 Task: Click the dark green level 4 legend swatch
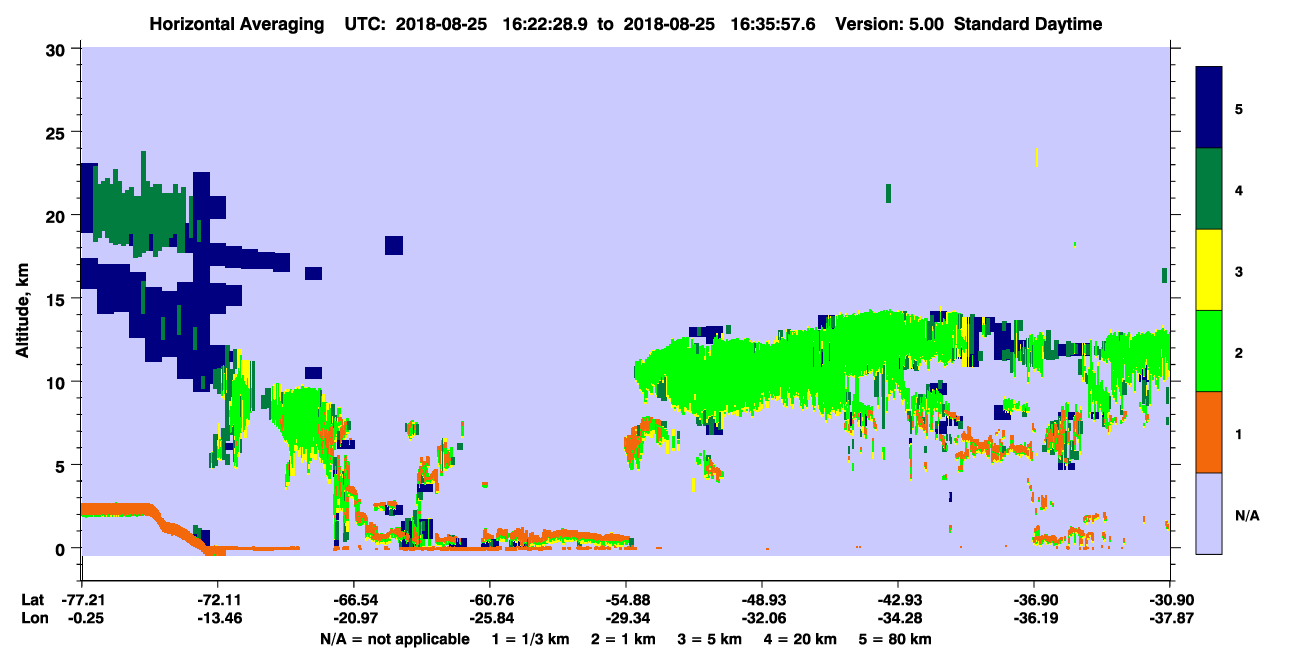pyautogui.click(x=1209, y=189)
